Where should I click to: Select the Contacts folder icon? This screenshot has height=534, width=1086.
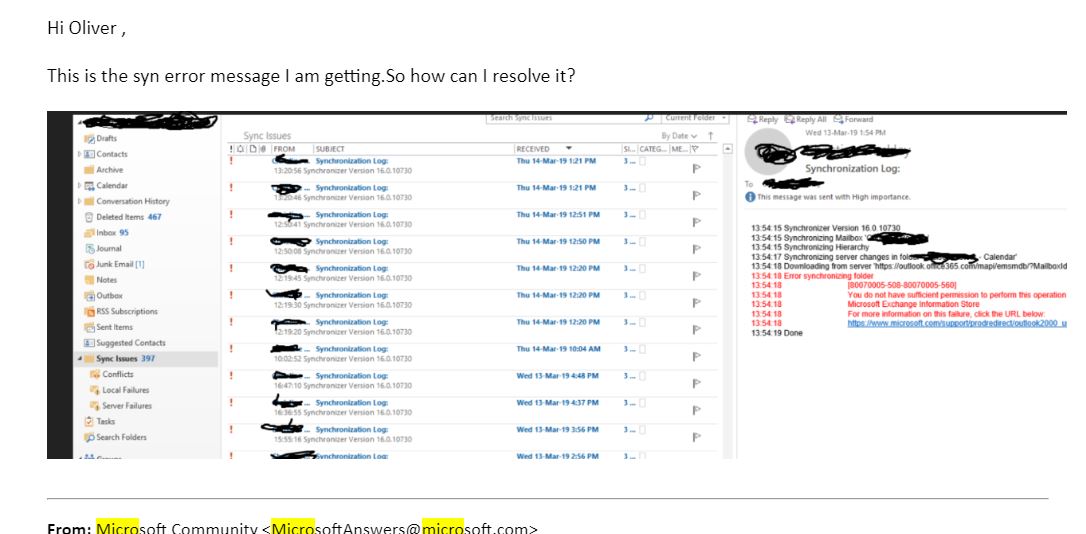(x=89, y=154)
